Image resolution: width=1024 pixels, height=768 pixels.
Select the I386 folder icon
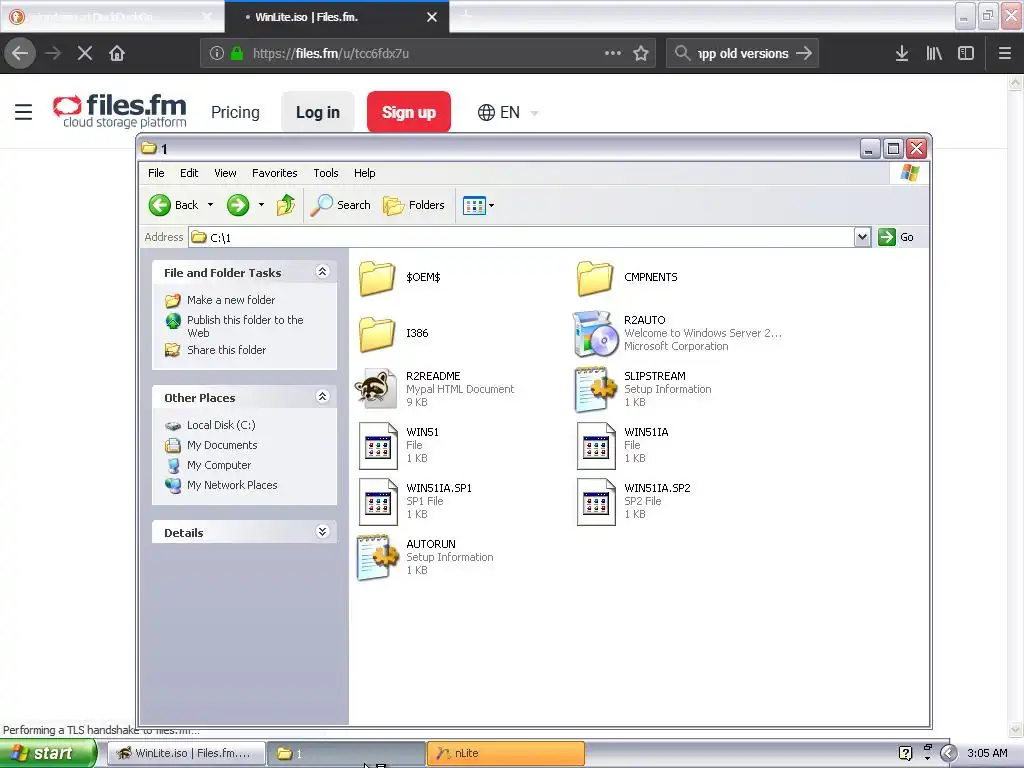[377, 334]
